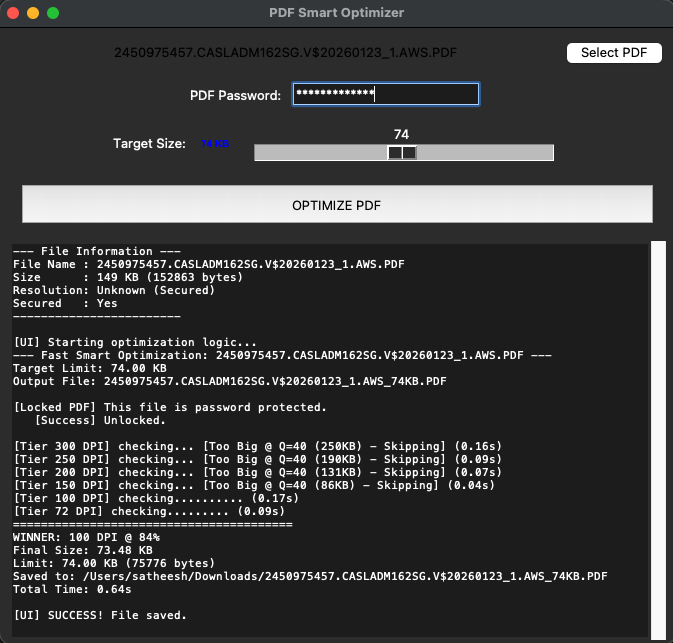Click the 'Secured : Yes' log line
This screenshot has height=643, width=673.
[65, 303]
